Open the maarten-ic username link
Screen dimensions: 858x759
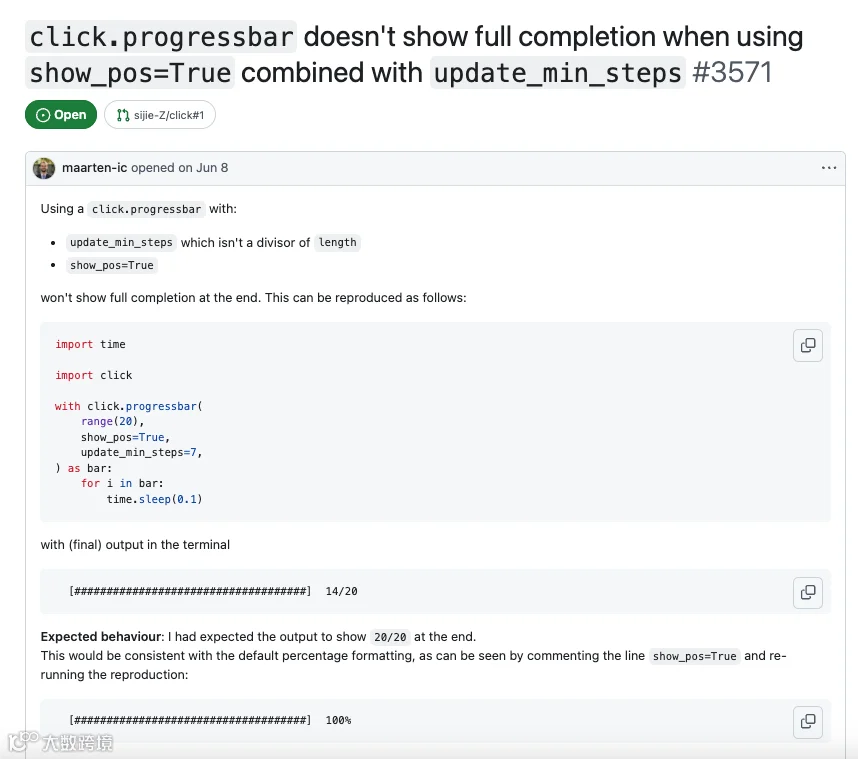coord(94,168)
